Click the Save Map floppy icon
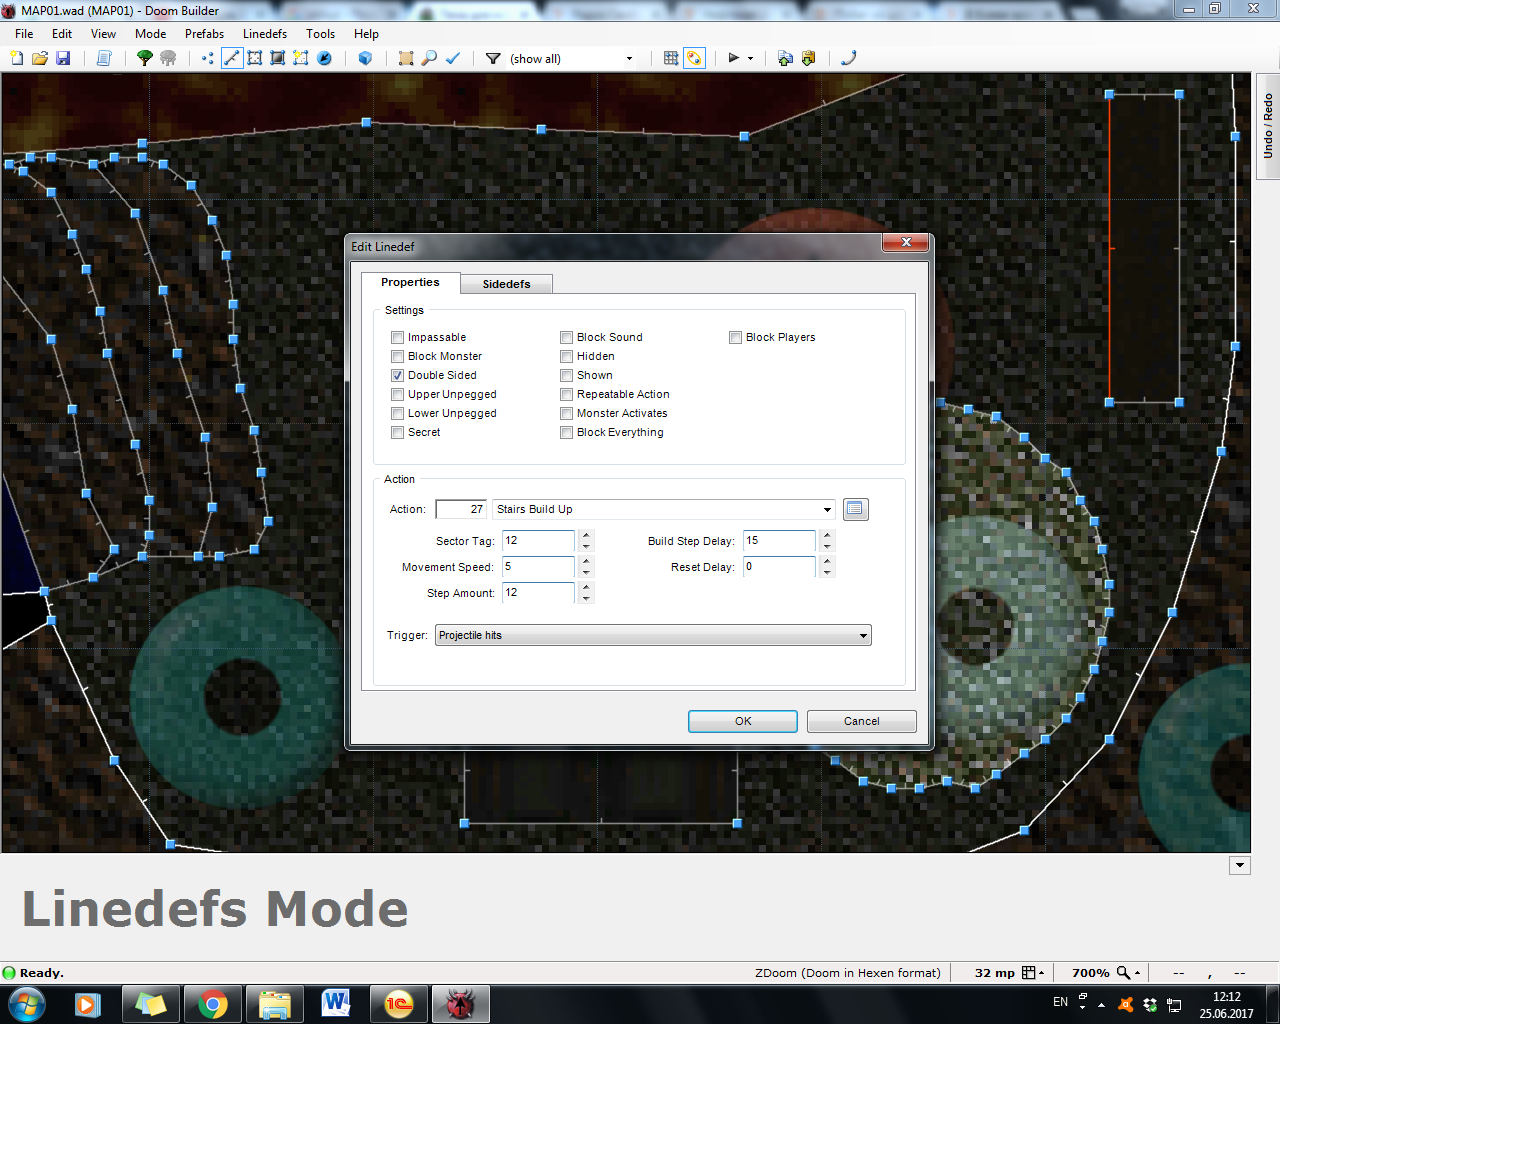The height and width of the screenshot is (1152, 1536). 63,58
